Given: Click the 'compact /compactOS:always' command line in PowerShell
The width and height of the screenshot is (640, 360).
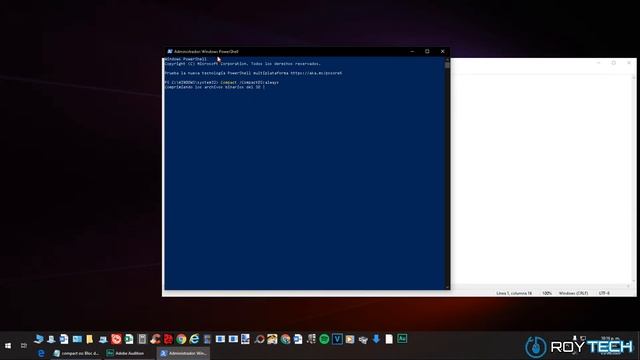Looking at the screenshot, I should [x=250, y=82].
